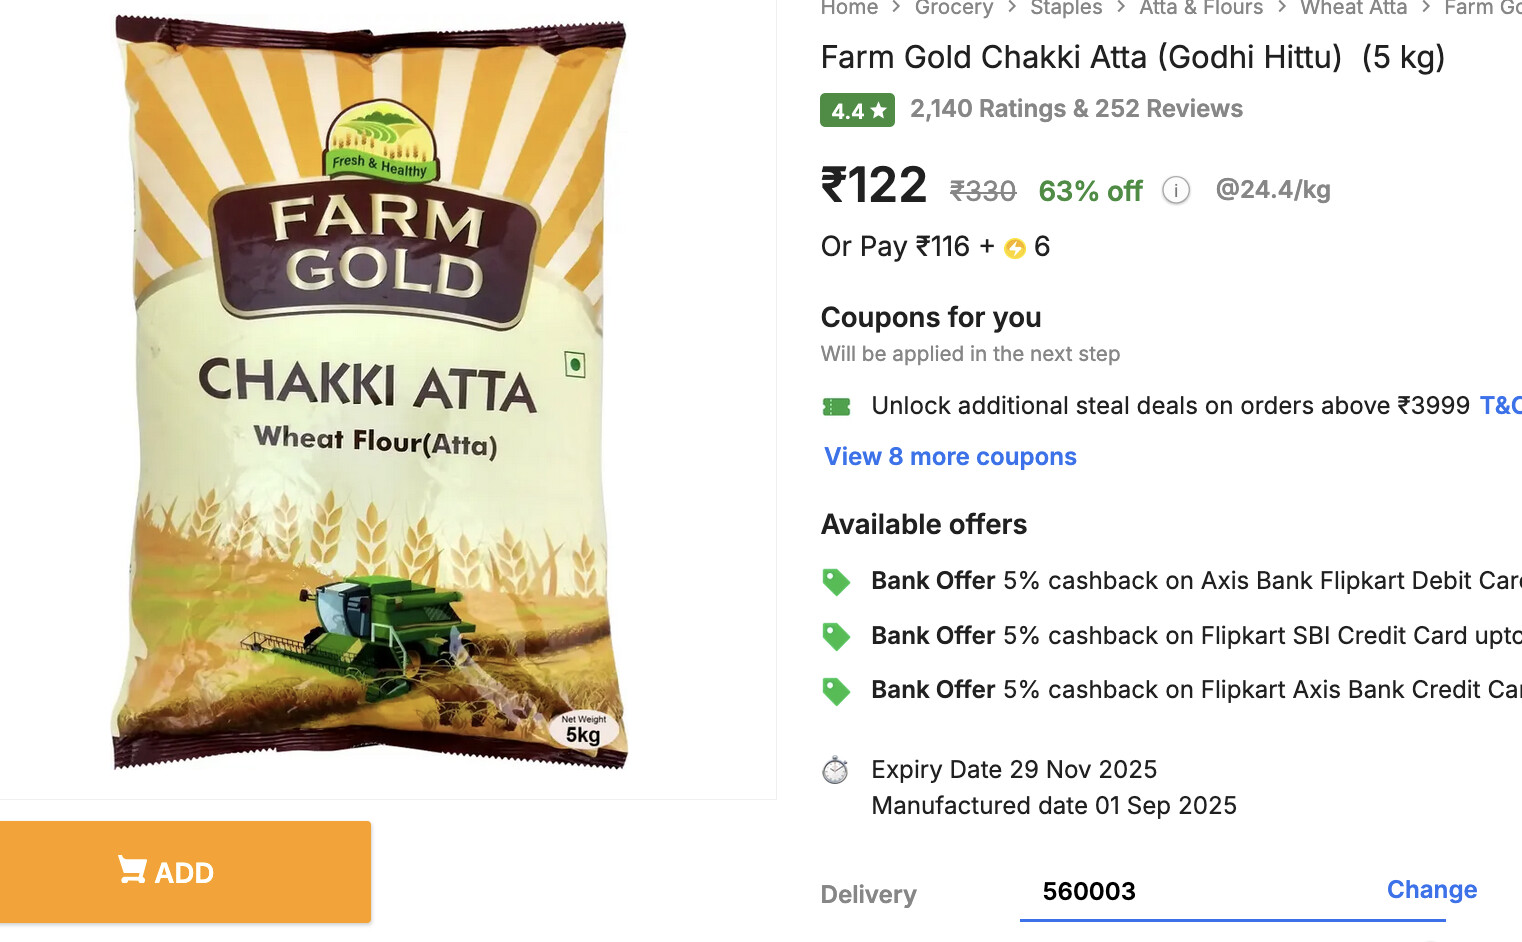
Task: Click Change next to the delivery pincode
Action: coord(1431,890)
